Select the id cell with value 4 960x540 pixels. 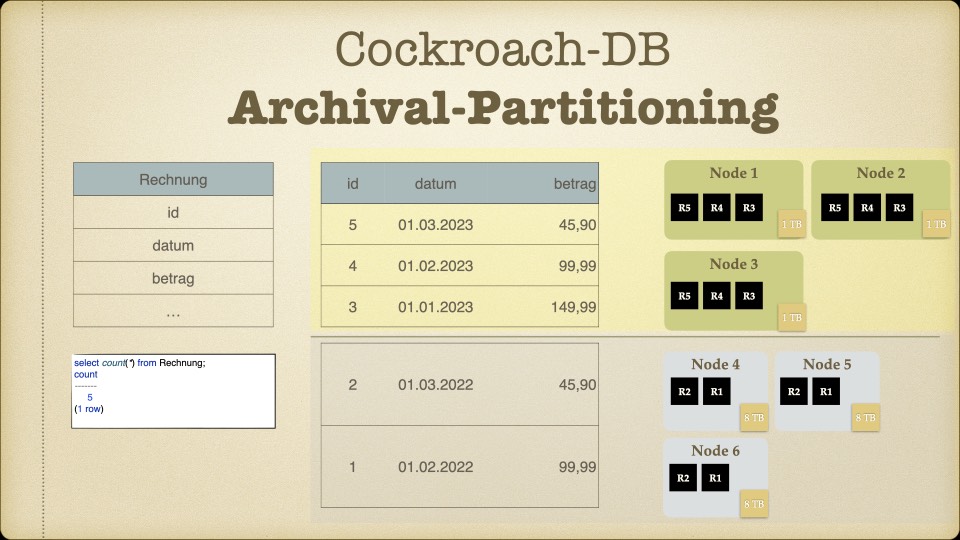point(353,266)
